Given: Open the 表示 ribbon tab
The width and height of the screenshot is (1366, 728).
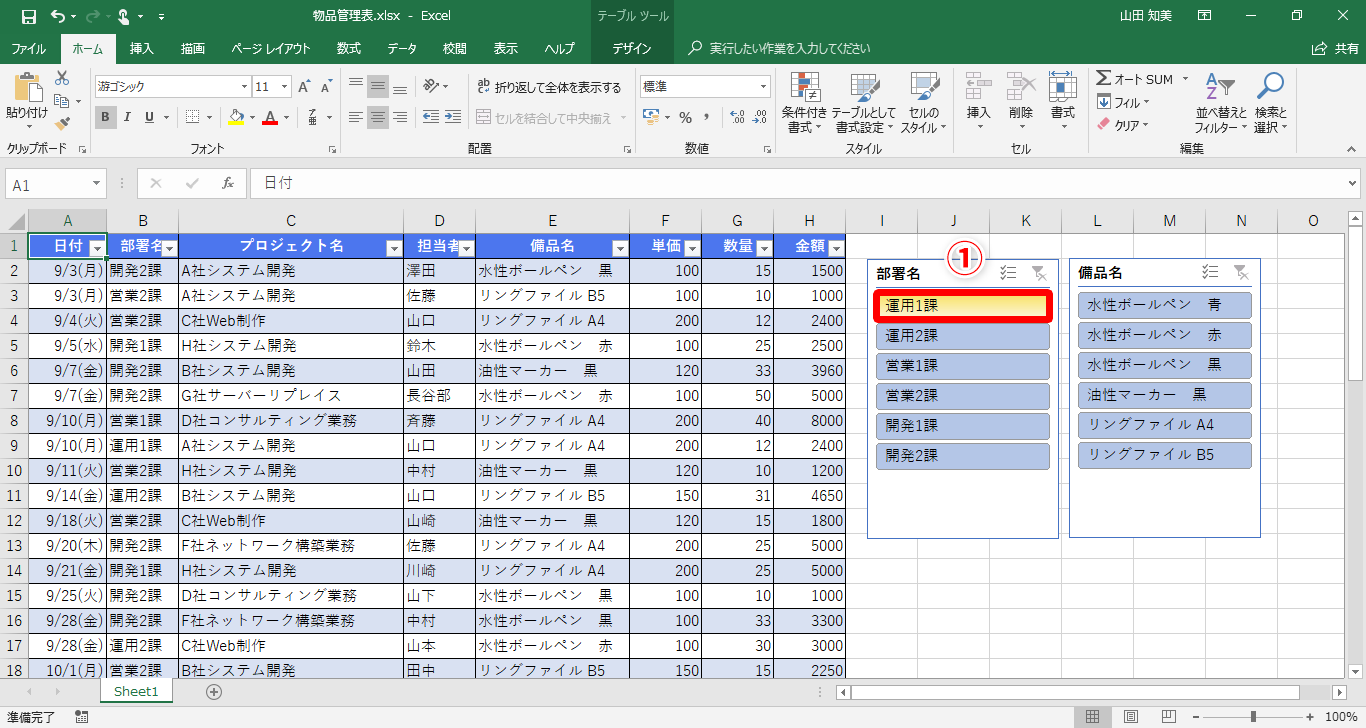Looking at the screenshot, I should 506,48.
